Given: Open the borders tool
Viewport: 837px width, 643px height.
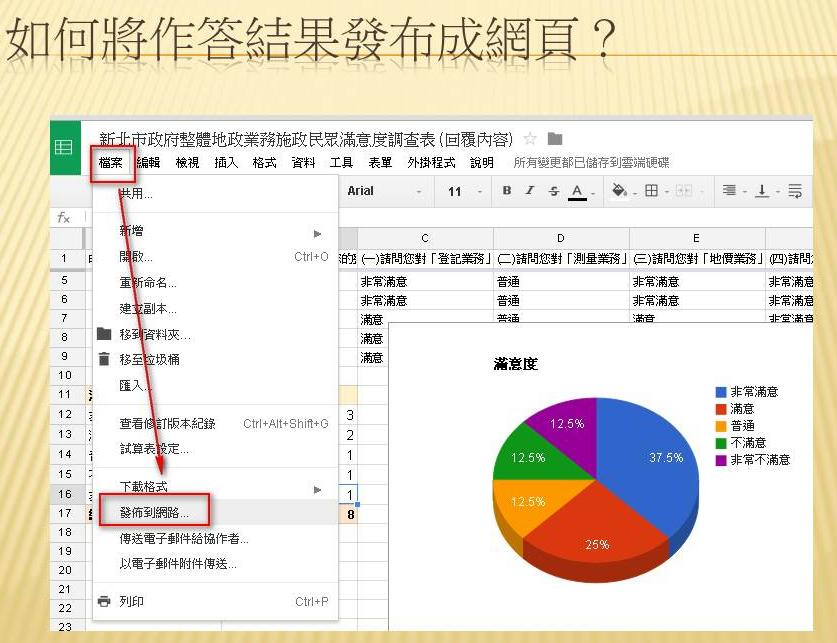Looking at the screenshot, I should click(651, 190).
